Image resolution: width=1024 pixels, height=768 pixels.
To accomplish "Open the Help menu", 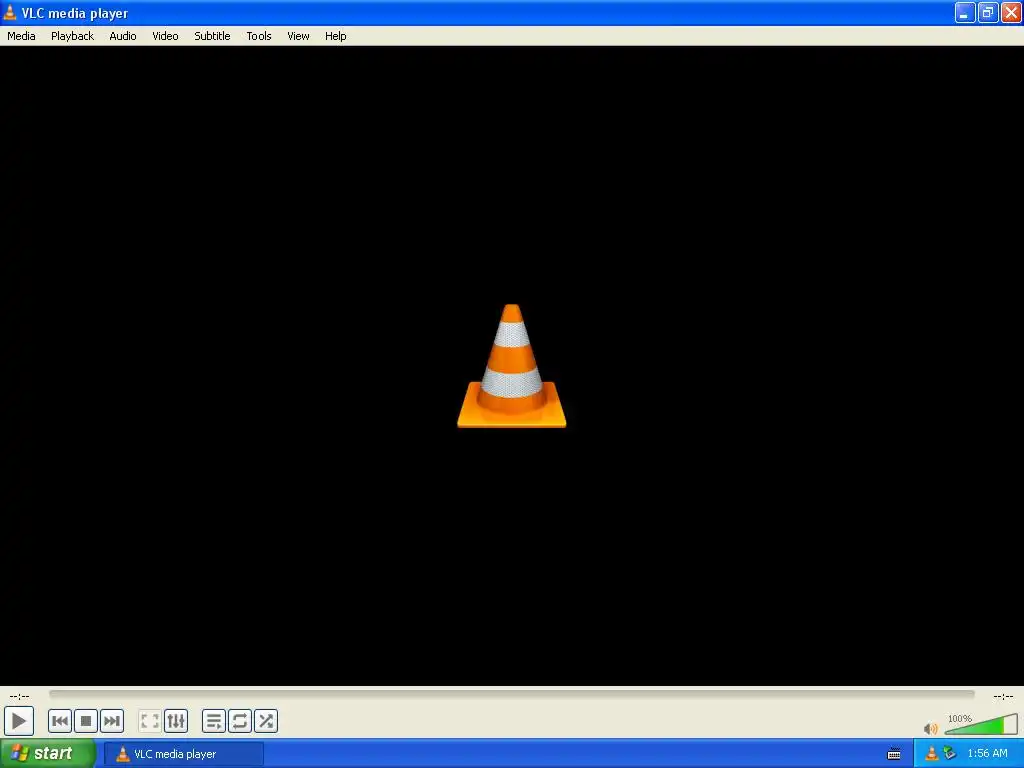I will tap(336, 36).
